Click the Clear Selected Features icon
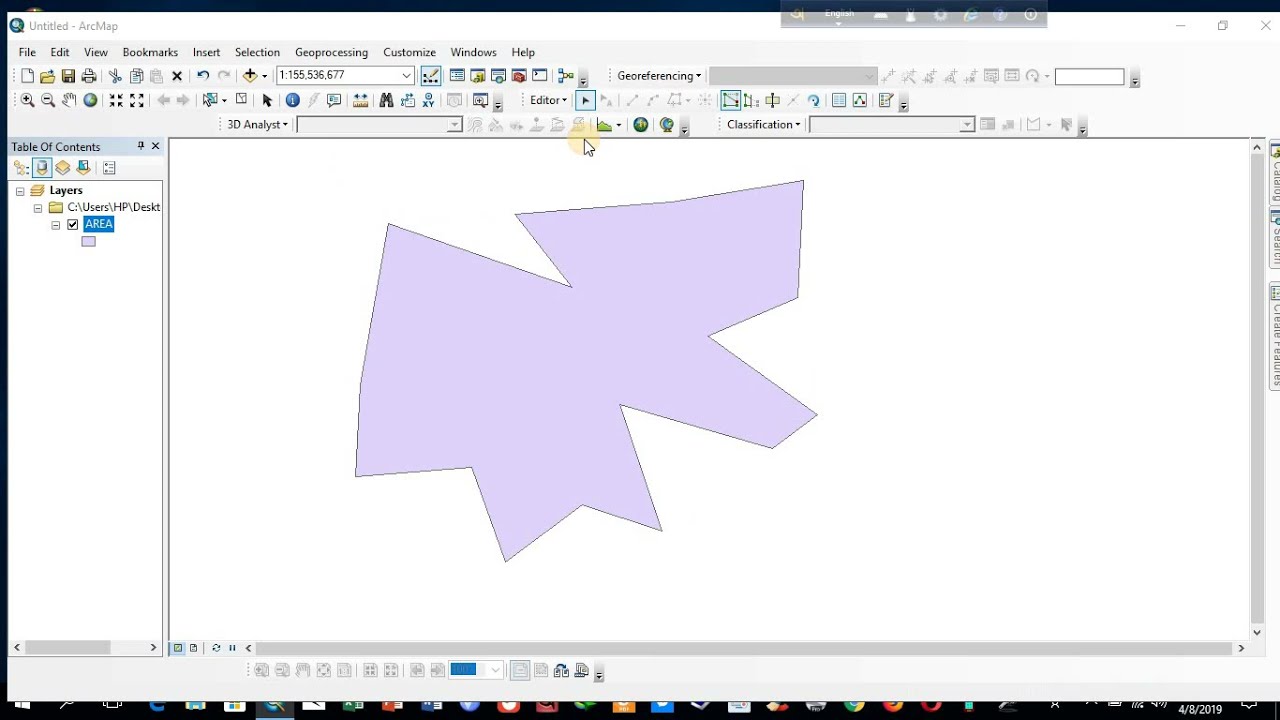The image size is (1280, 720). point(241,100)
